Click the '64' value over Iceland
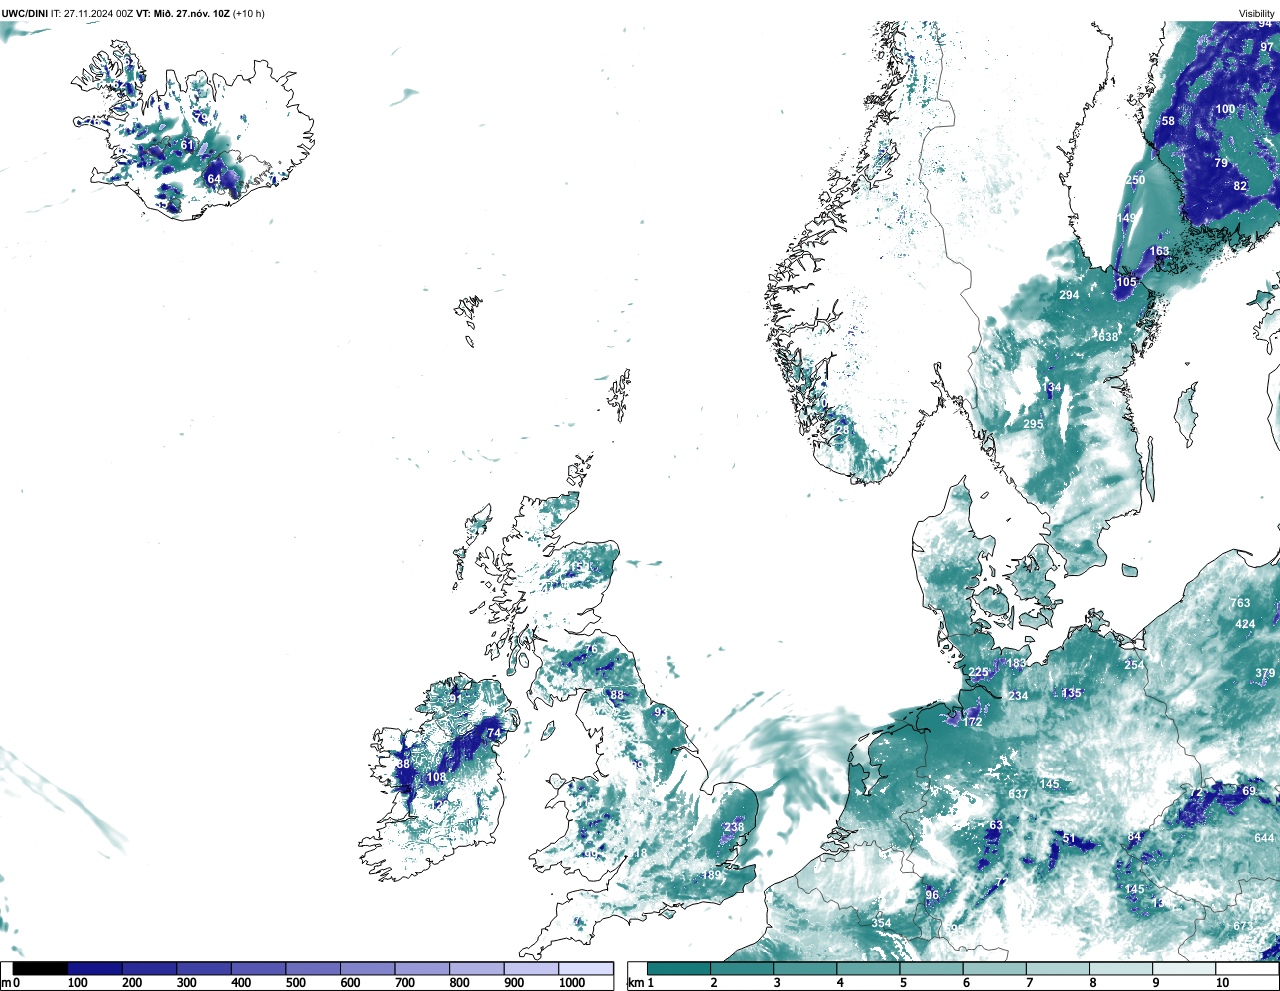This screenshot has height=991, width=1280. tap(214, 180)
